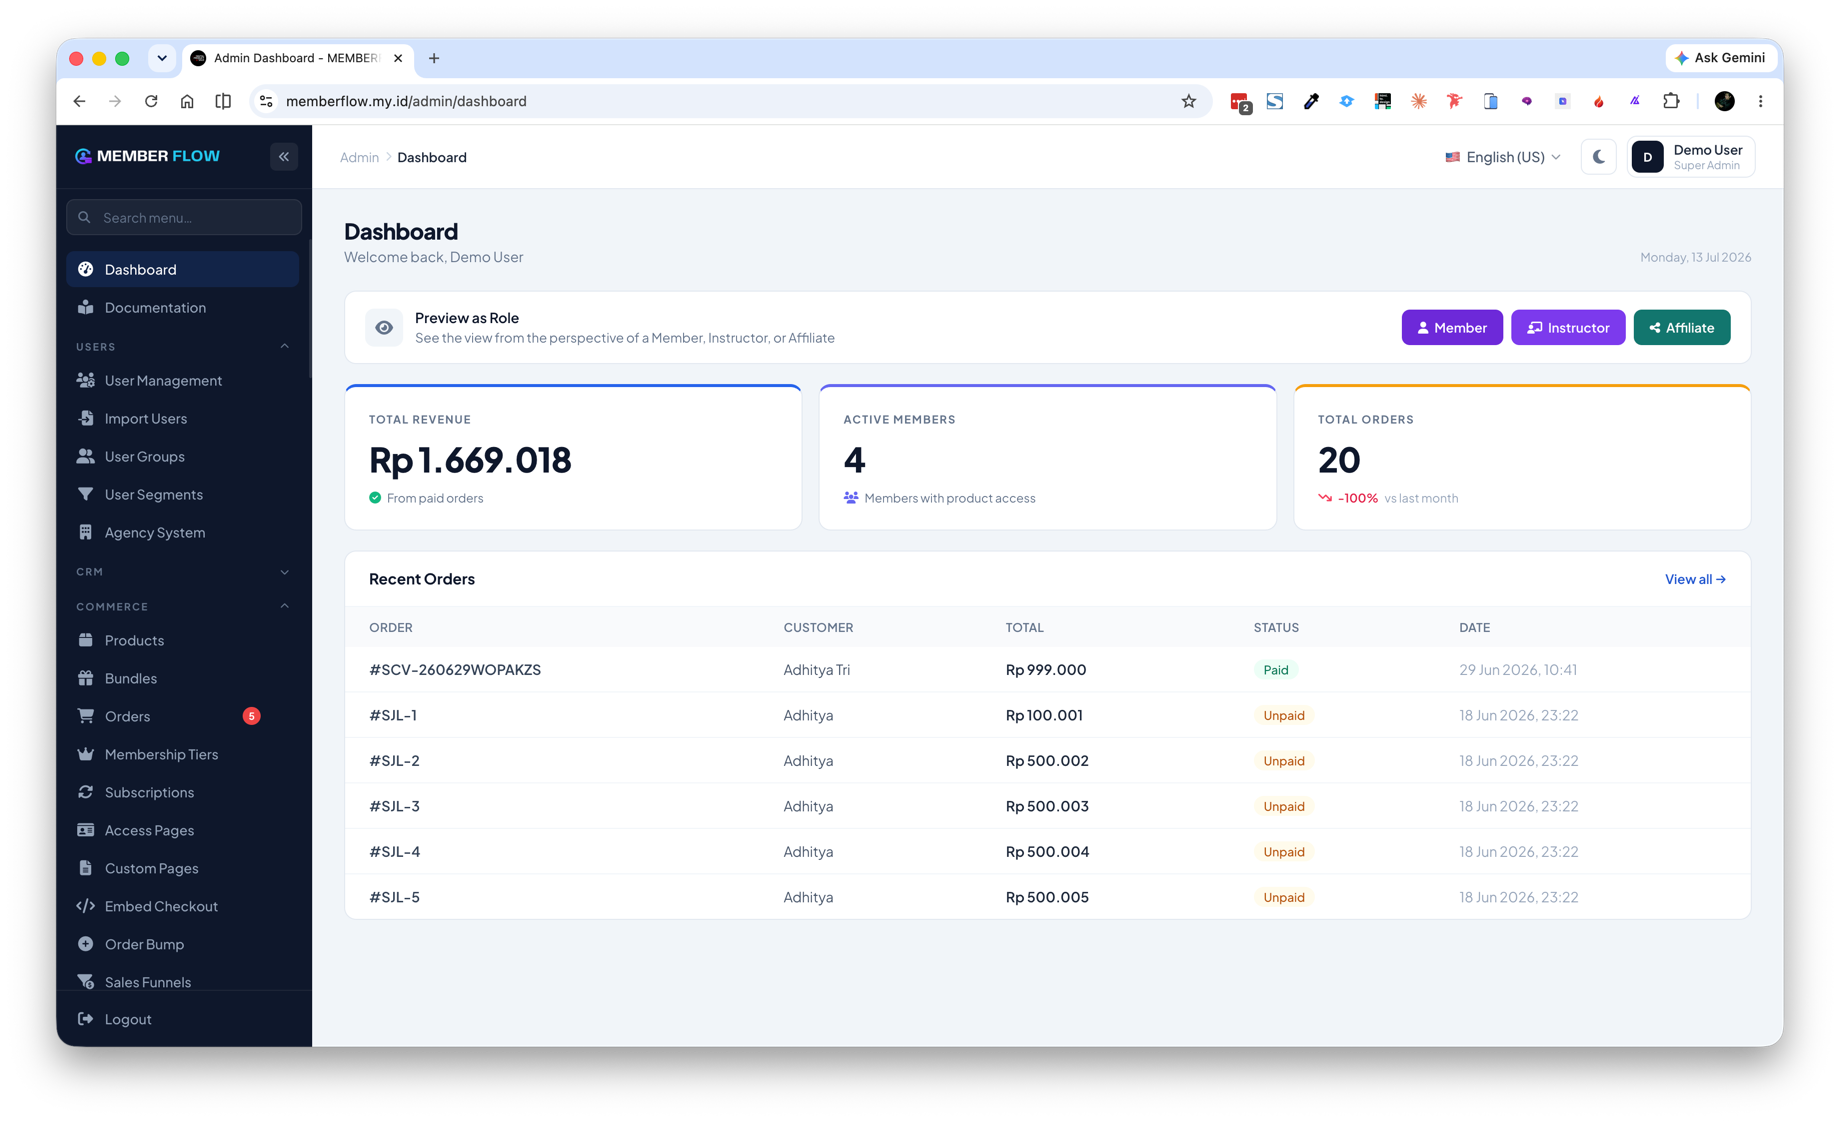Screen dimensions: 1840x1121
Task: Preview as Affiliate role
Action: 1681,327
